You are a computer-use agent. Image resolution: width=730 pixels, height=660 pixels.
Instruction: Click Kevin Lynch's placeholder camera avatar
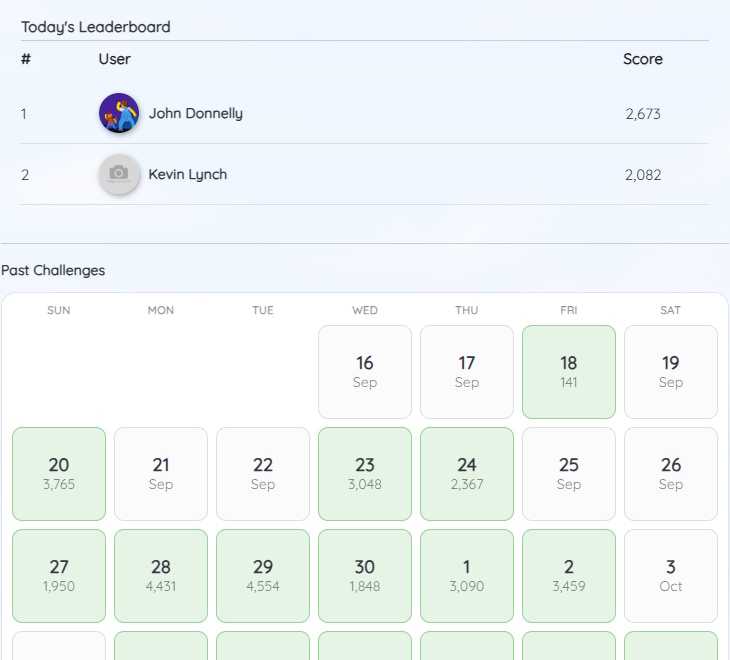[x=119, y=174]
